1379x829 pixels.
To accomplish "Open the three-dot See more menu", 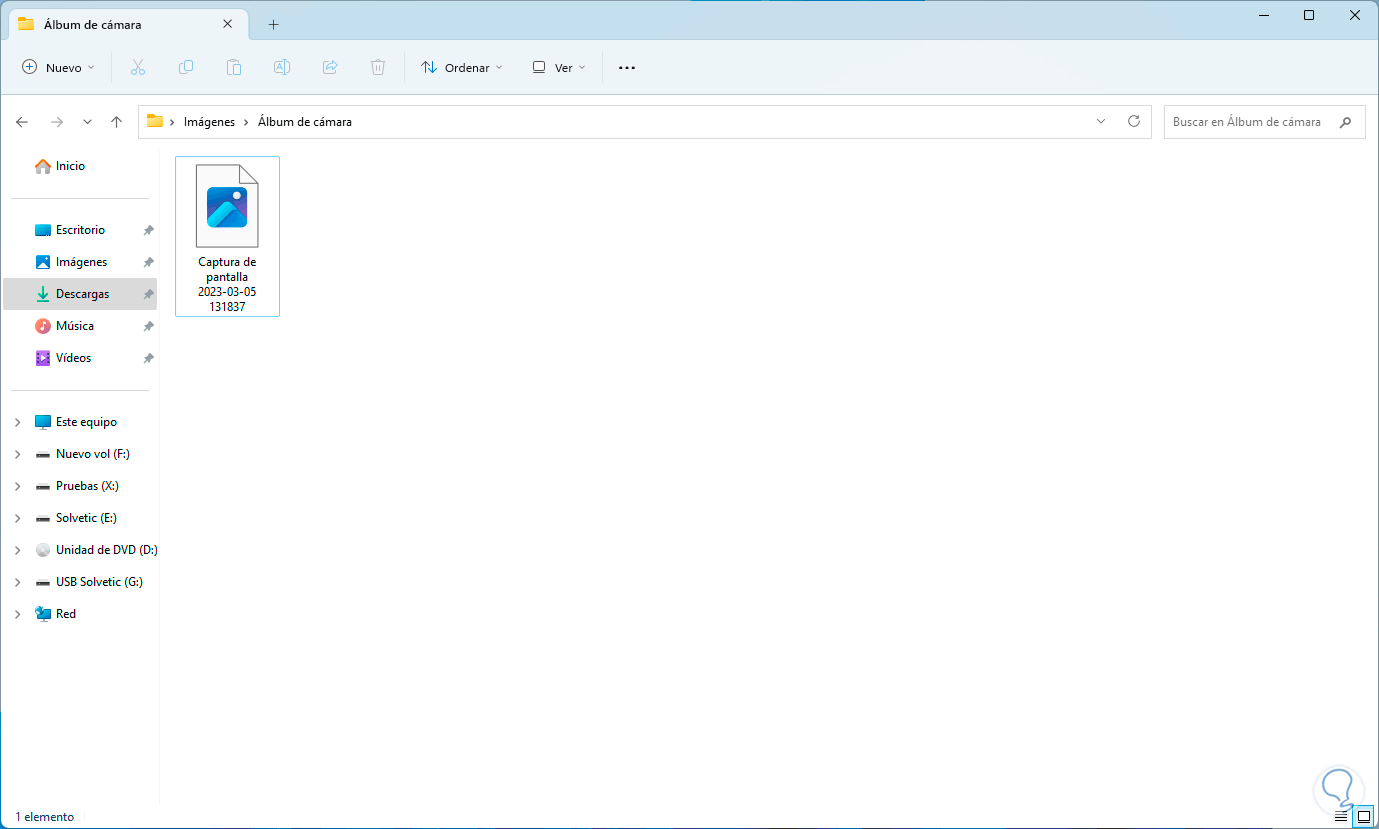I will pyautogui.click(x=627, y=67).
